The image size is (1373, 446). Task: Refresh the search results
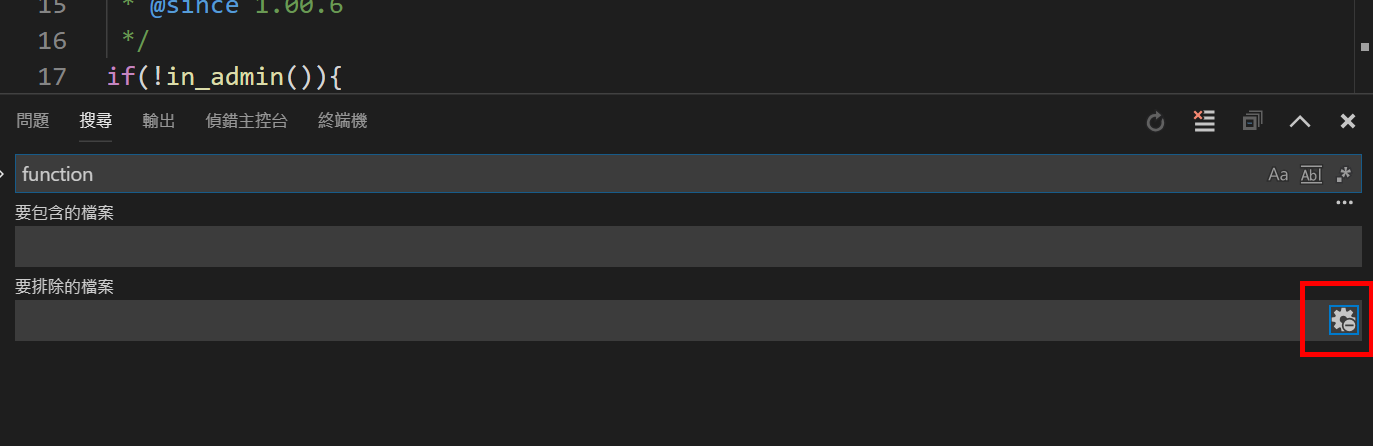point(1155,122)
